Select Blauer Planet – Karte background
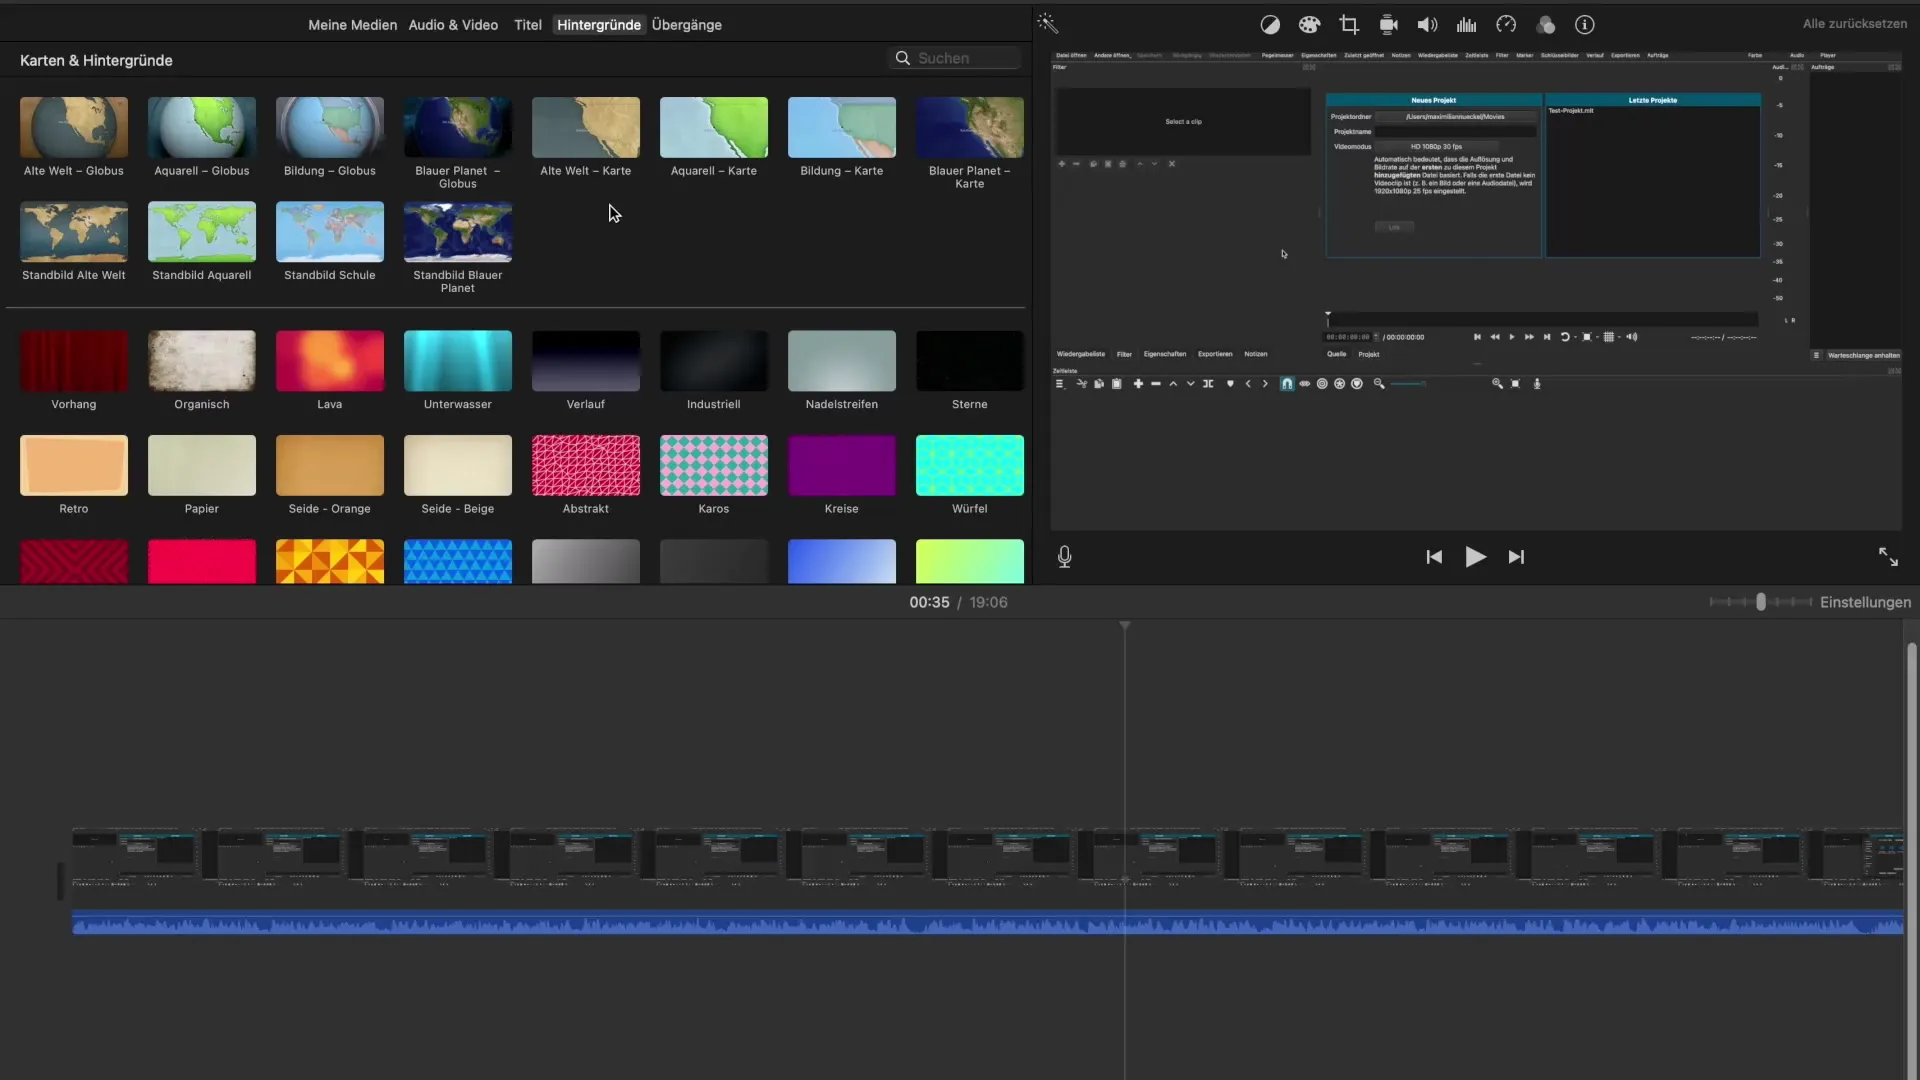 coord(970,128)
